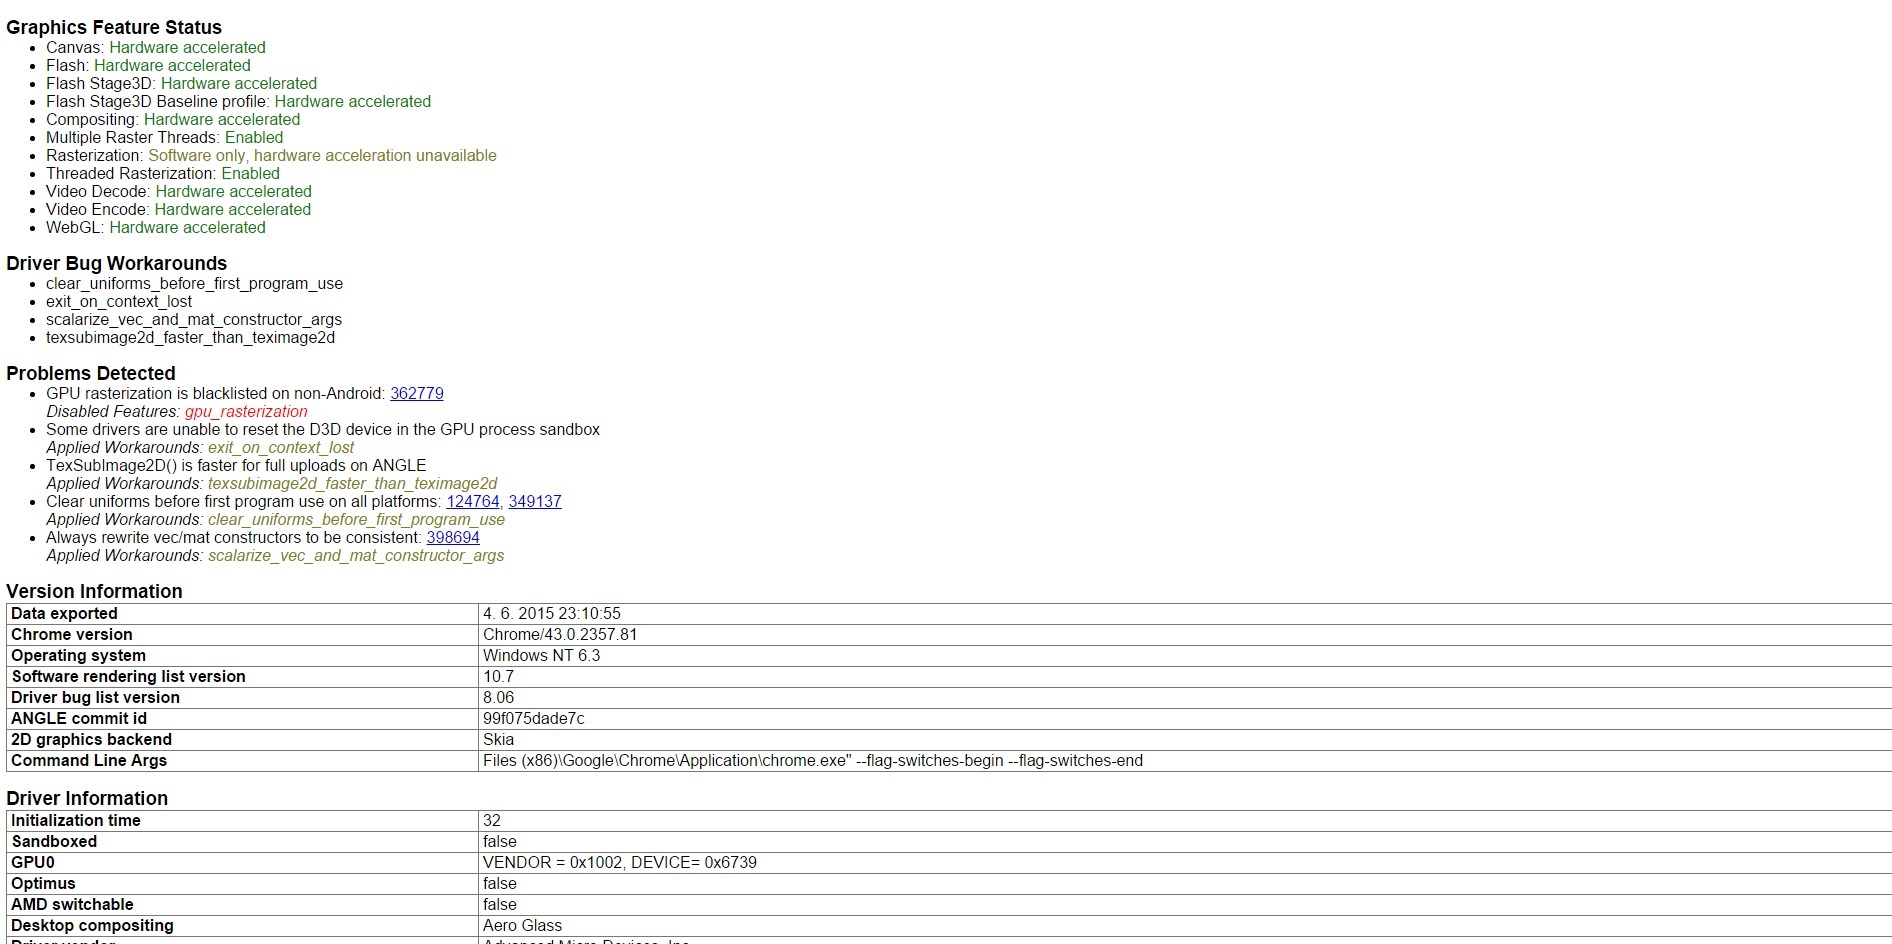Click the Compositing 'Hardware accelerated' status
The height and width of the screenshot is (944, 1892).
tap(222, 120)
